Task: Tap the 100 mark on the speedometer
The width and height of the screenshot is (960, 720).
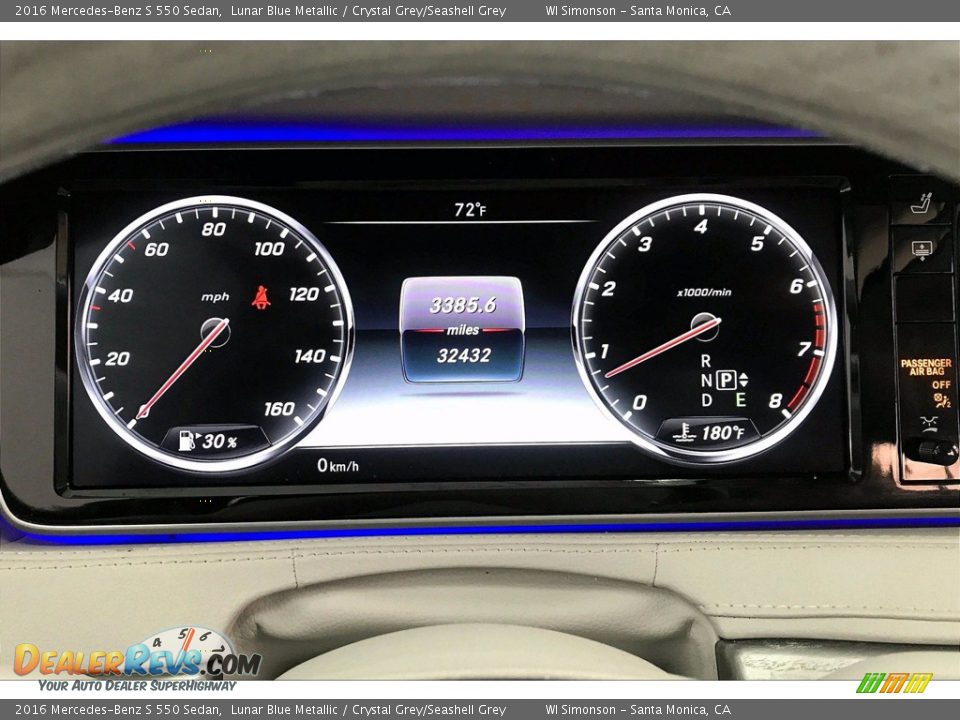Action: pos(269,248)
